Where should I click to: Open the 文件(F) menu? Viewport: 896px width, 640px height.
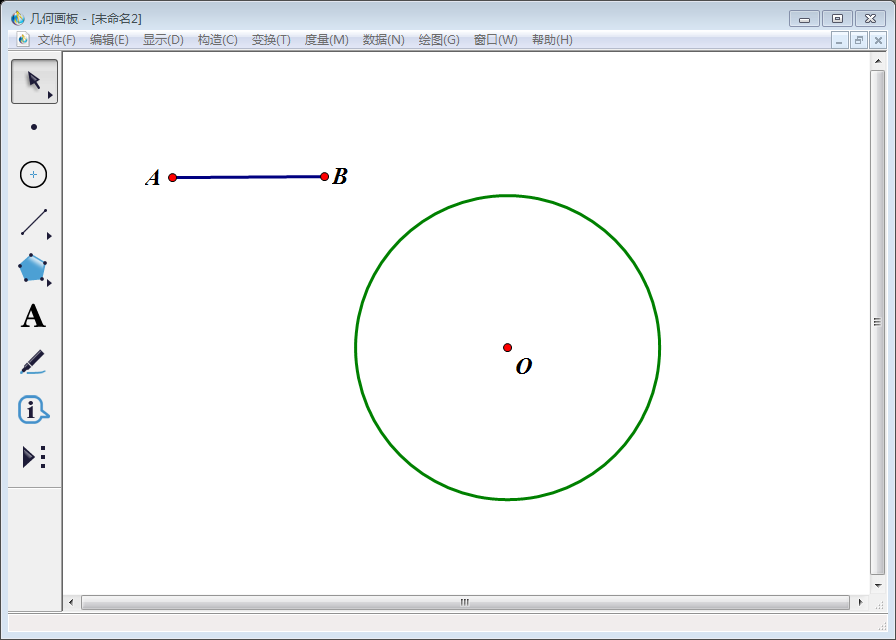56,40
